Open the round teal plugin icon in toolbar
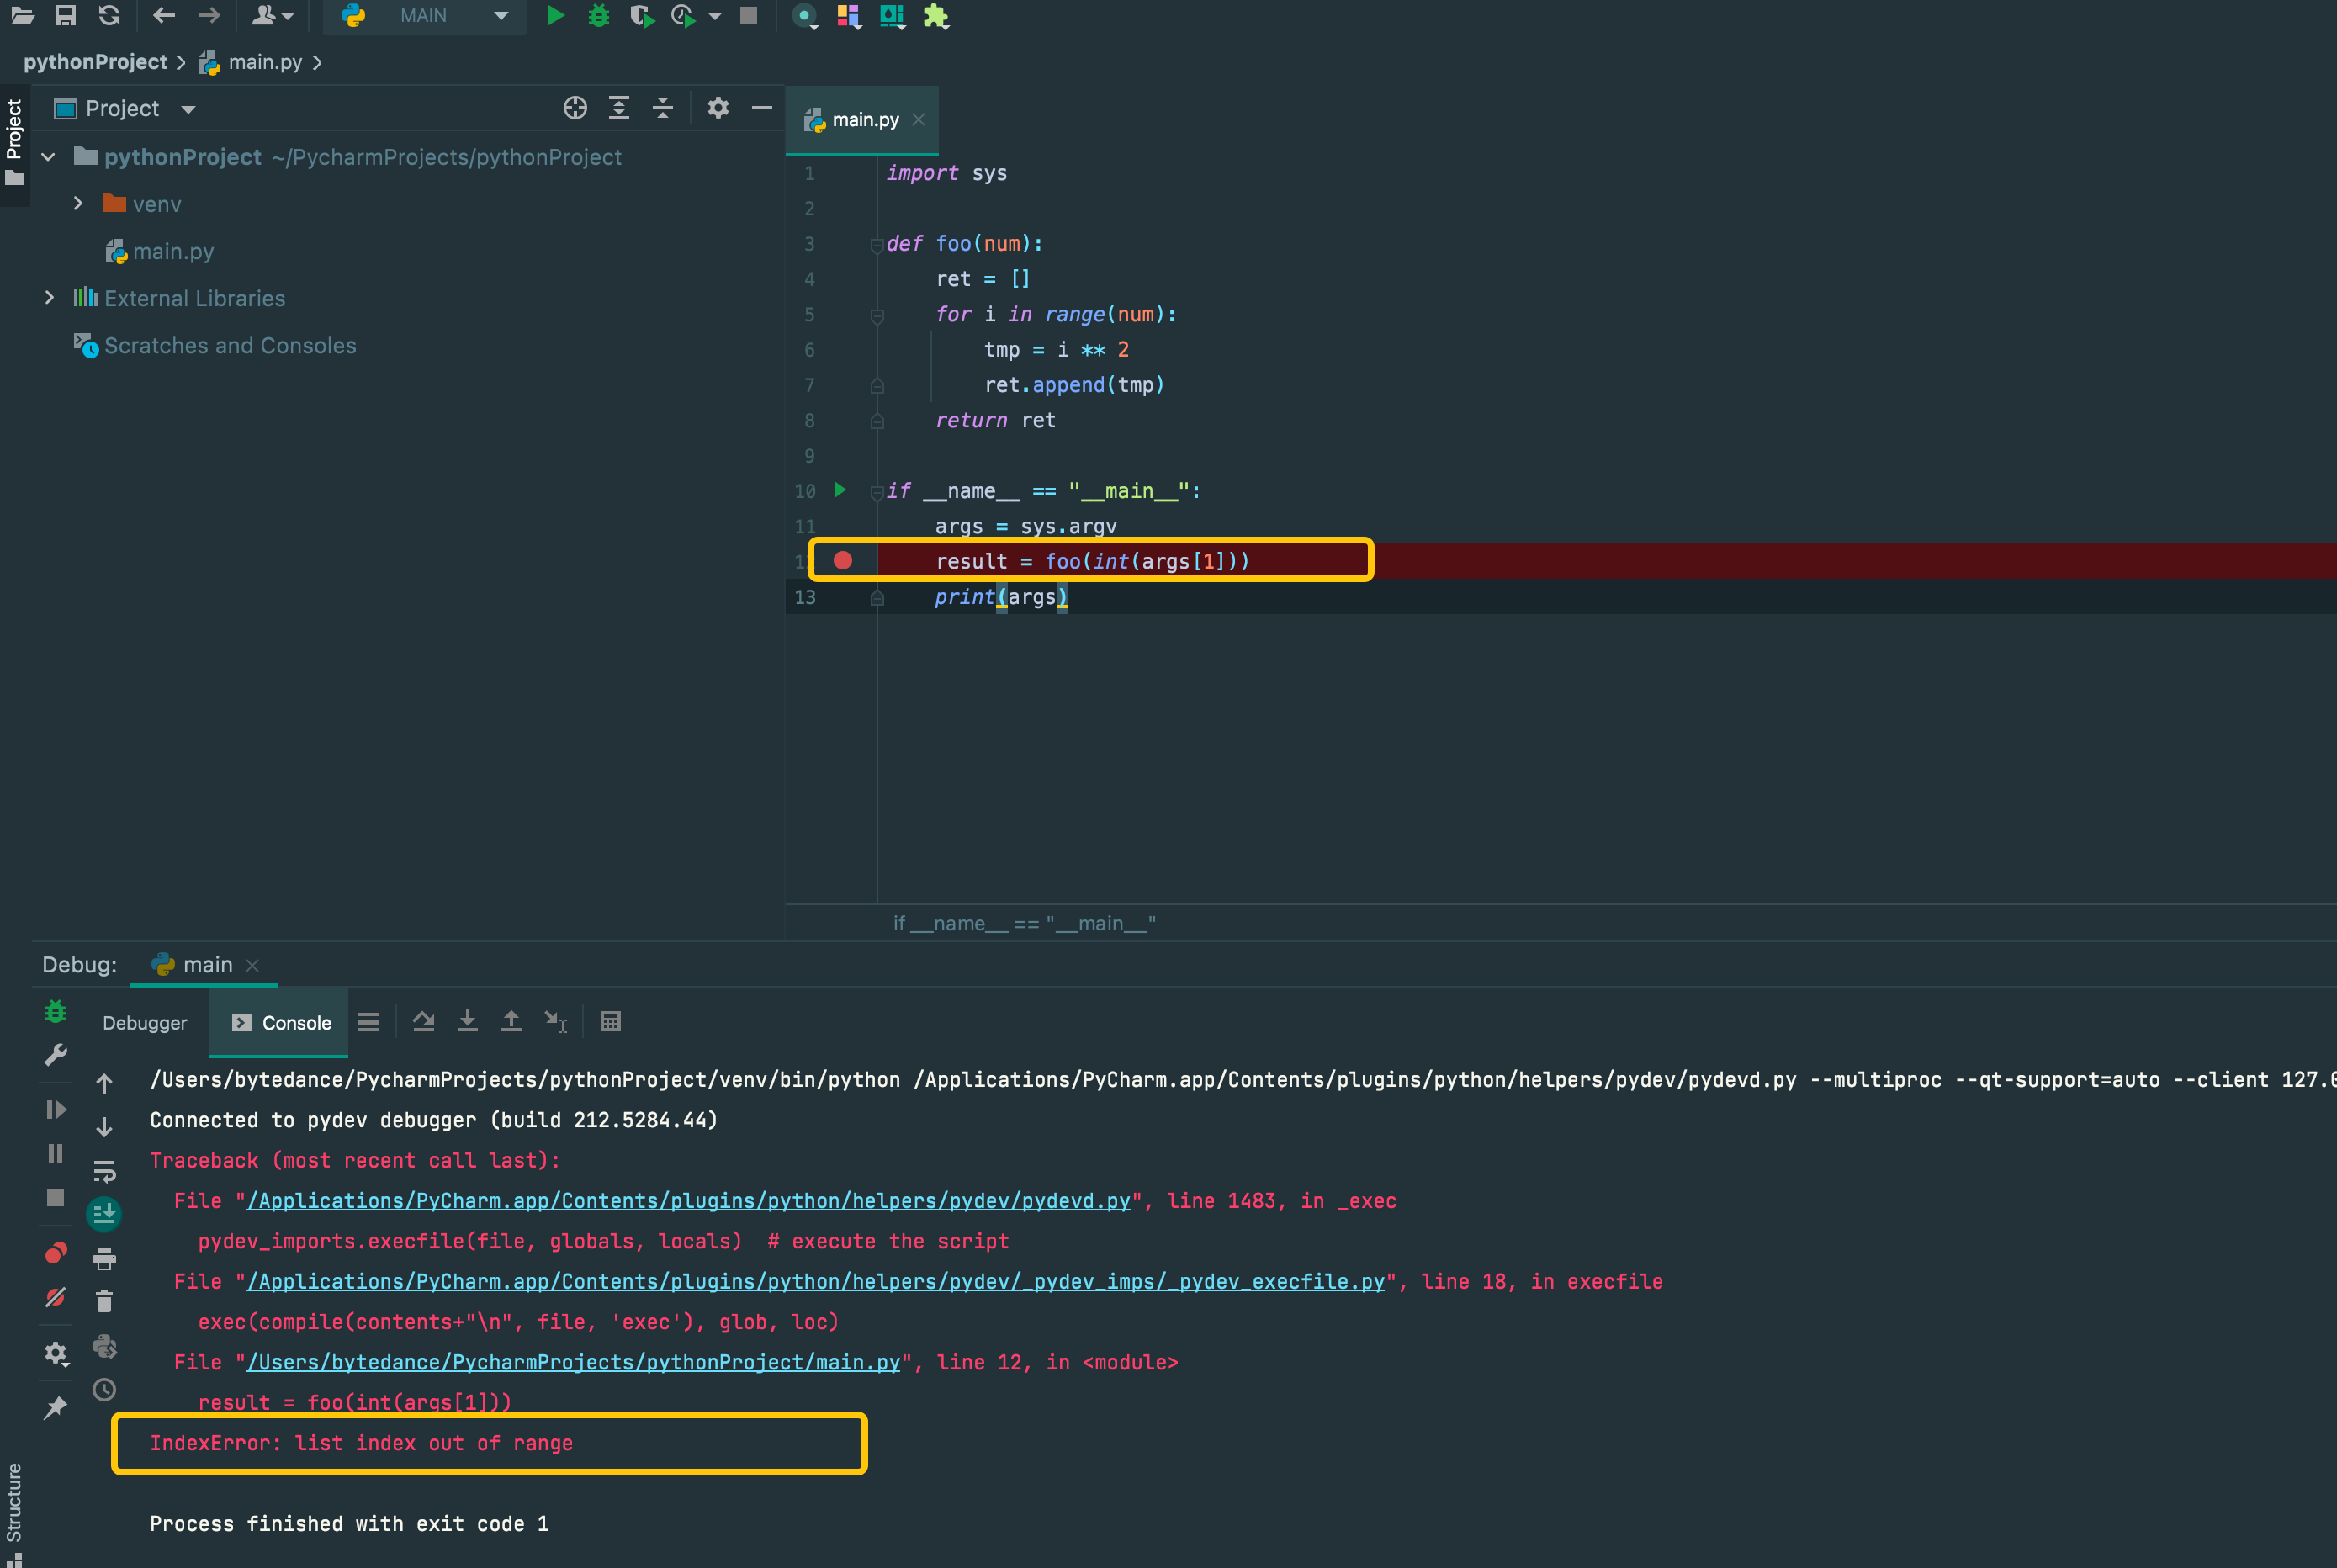Screen dimensions: 2337x1568 pos(805,16)
